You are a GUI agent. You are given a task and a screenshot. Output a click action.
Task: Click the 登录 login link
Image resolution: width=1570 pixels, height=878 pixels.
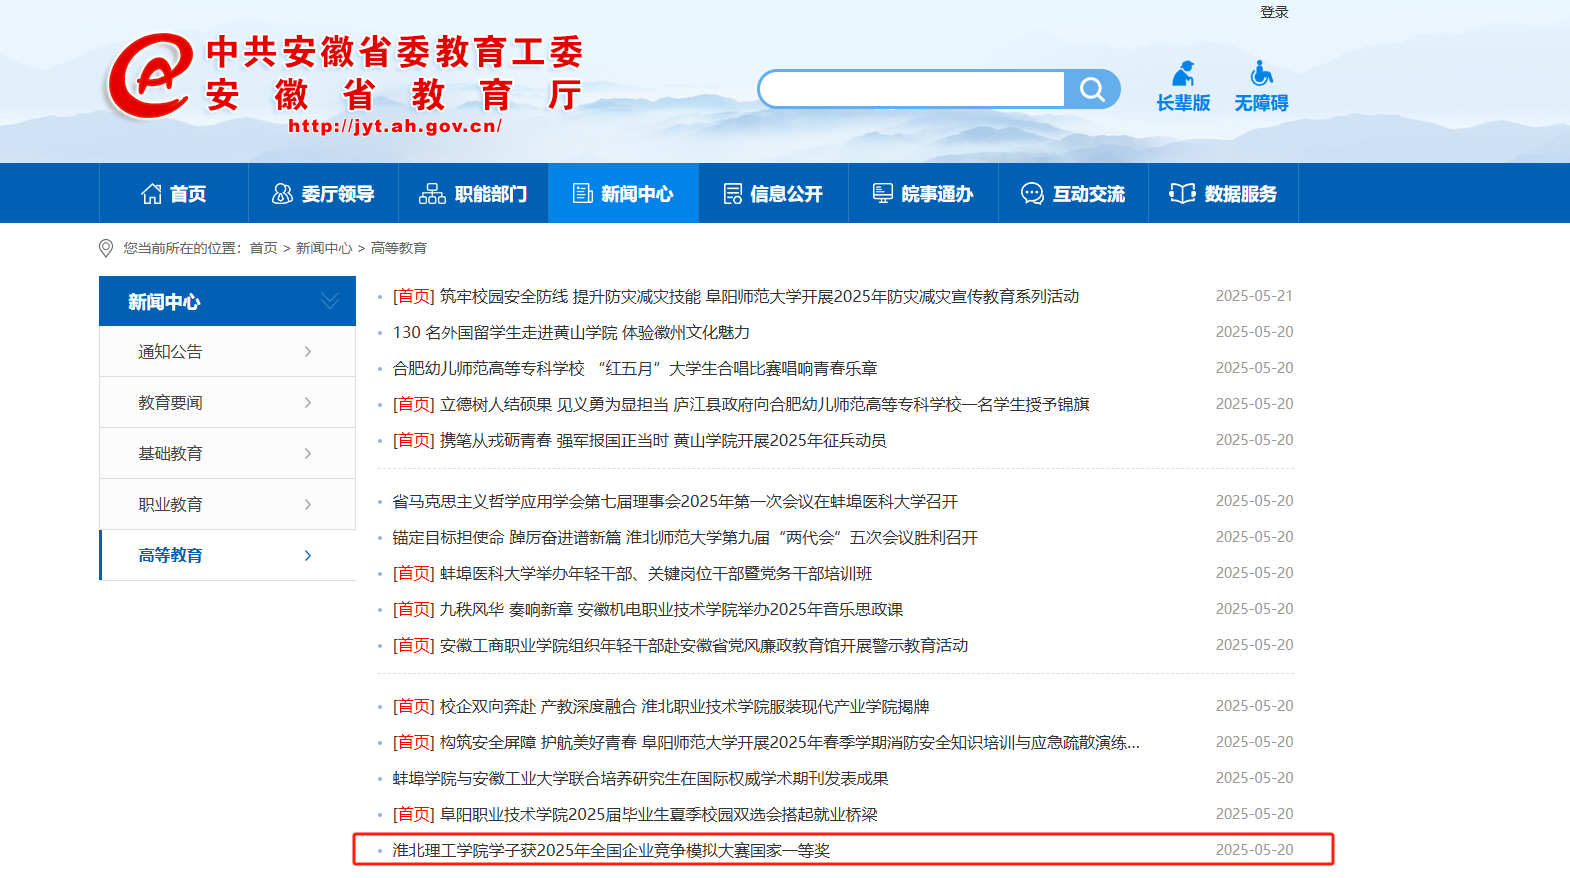click(1274, 12)
